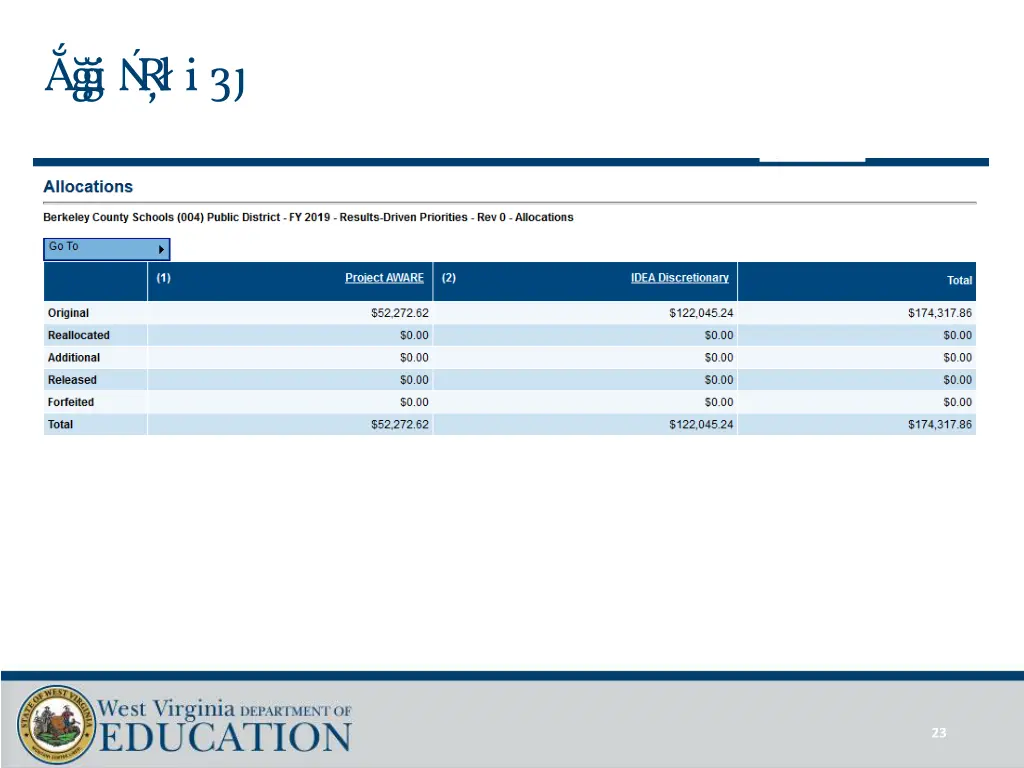The image size is (1024, 768).
Task: Click the (2) column number header
Action: pyautogui.click(x=449, y=278)
